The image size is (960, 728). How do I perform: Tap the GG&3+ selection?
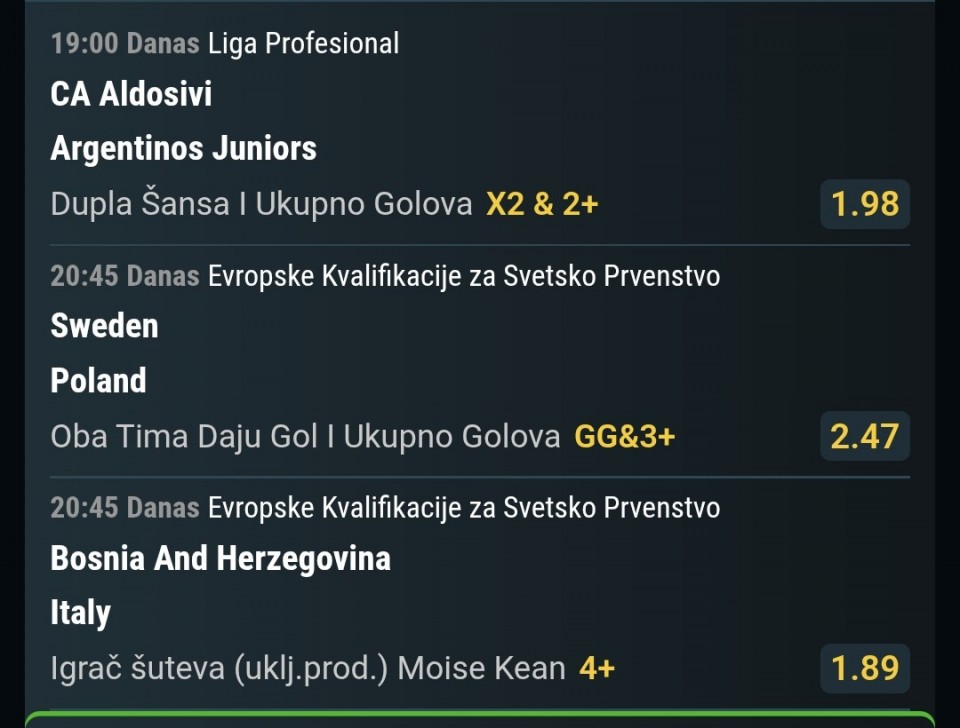625,437
